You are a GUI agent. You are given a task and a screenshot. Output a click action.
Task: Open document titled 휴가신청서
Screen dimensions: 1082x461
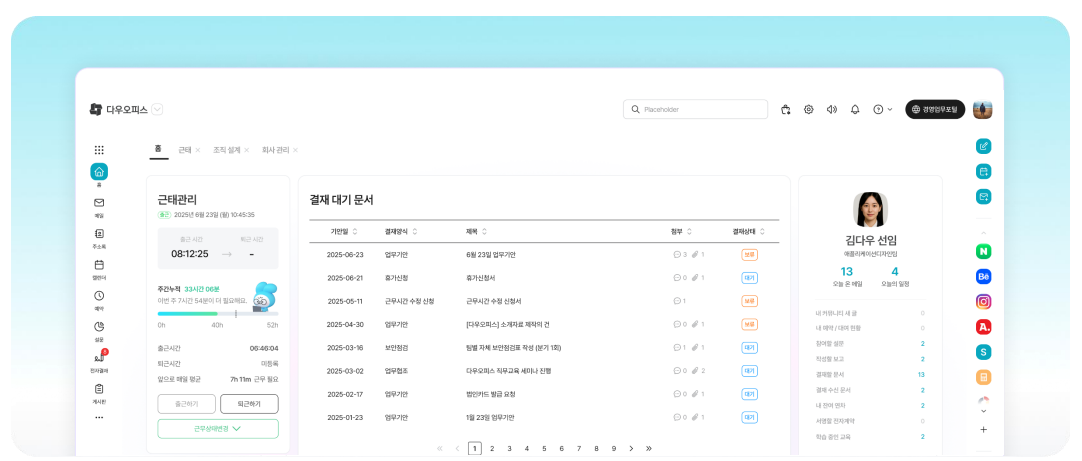[x=481, y=278]
